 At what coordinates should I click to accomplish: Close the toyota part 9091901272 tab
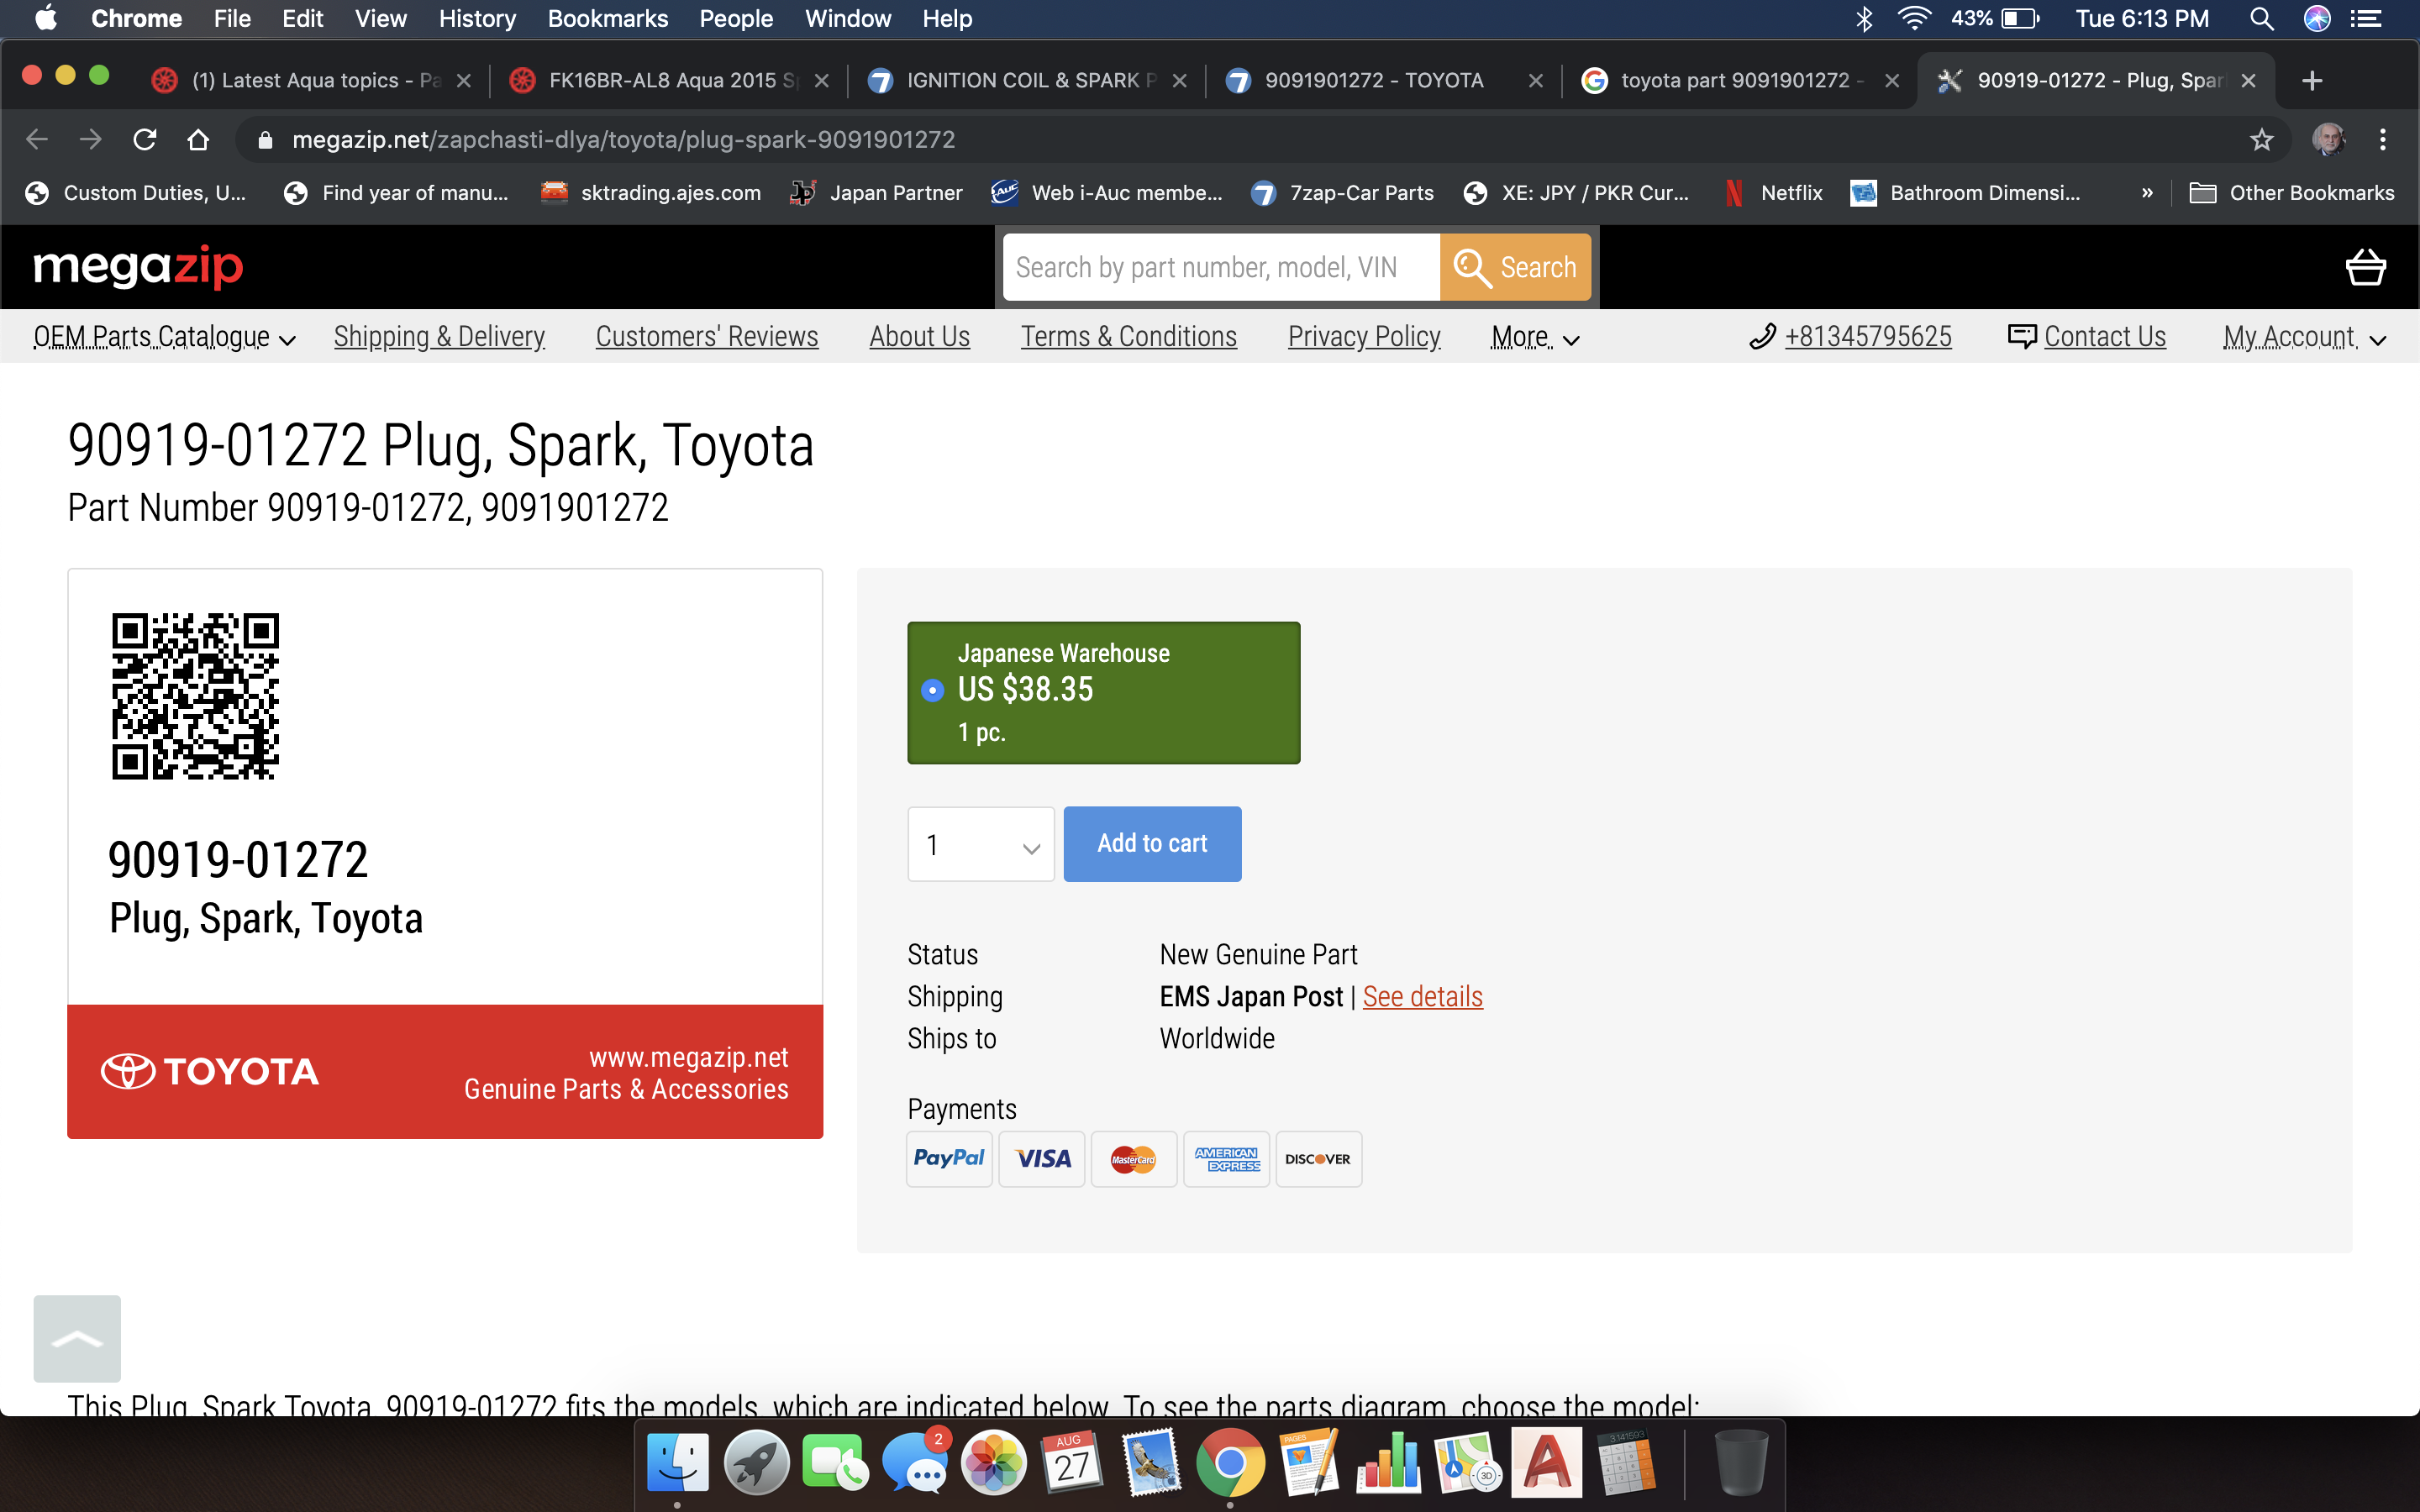pos(1891,80)
